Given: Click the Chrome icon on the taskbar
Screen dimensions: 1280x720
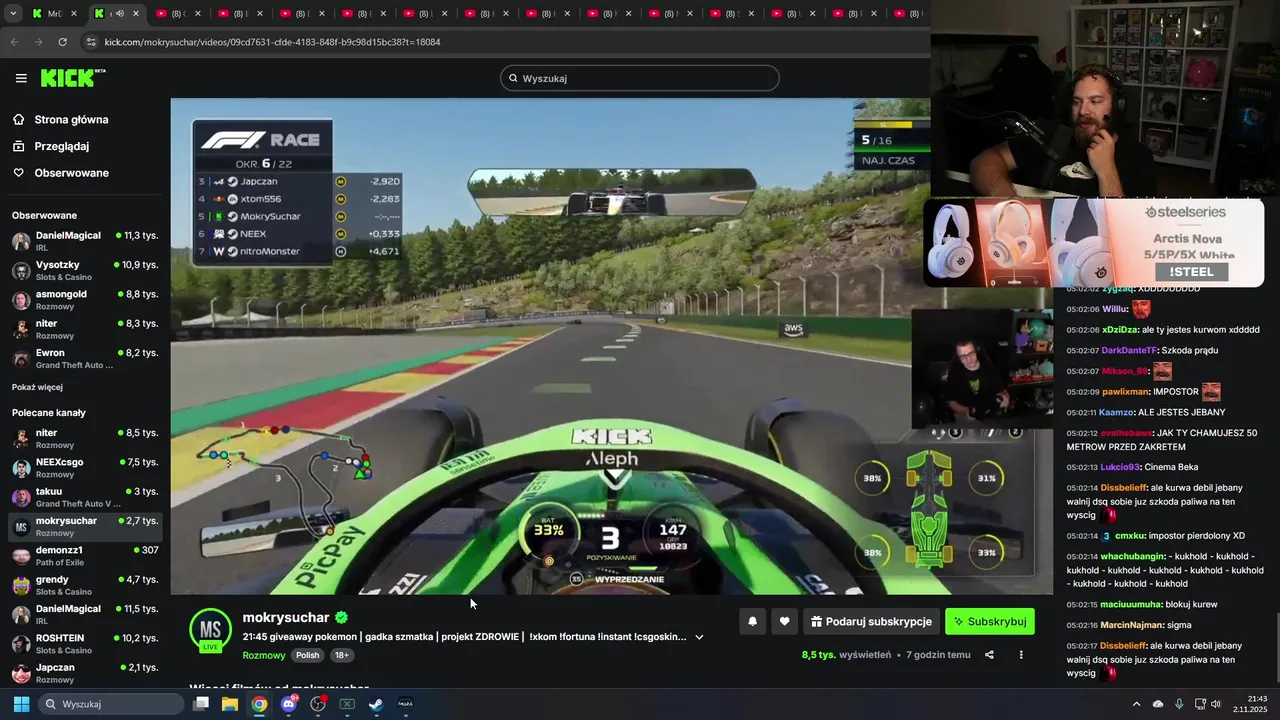Looking at the screenshot, I should (259, 704).
